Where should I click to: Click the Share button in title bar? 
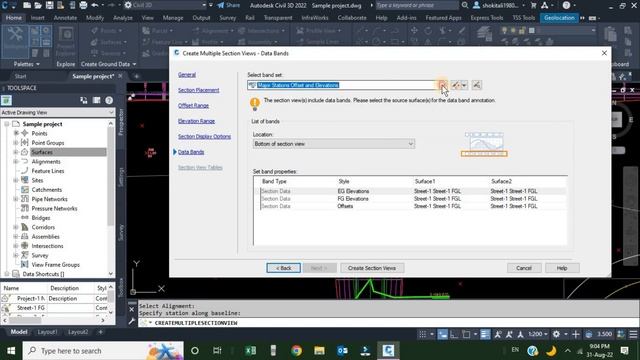click(229, 5)
